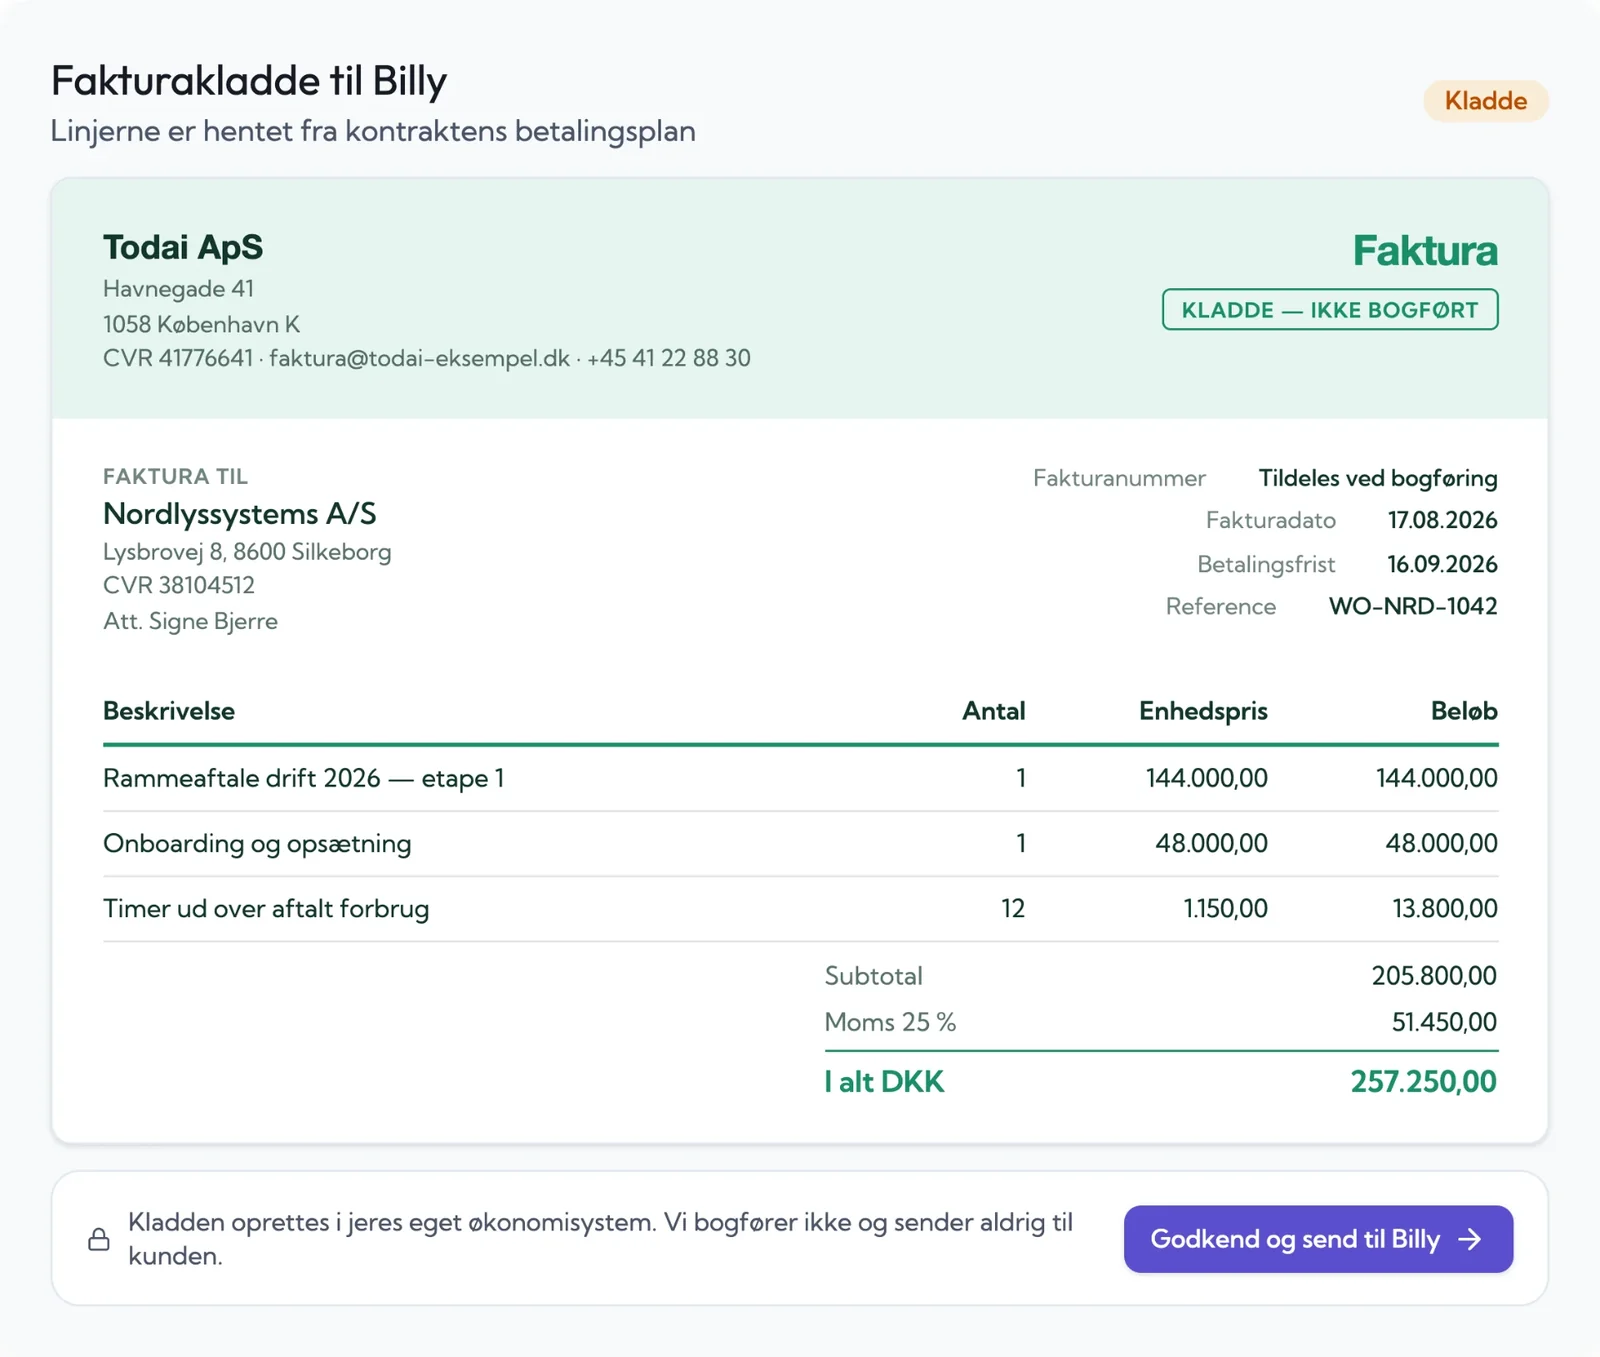Click the I alt DKK label

[884, 1081]
